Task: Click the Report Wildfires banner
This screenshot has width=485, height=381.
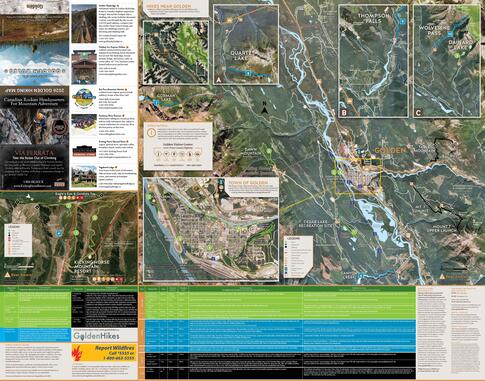Action: pyautogui.click(x=104, y=352)
